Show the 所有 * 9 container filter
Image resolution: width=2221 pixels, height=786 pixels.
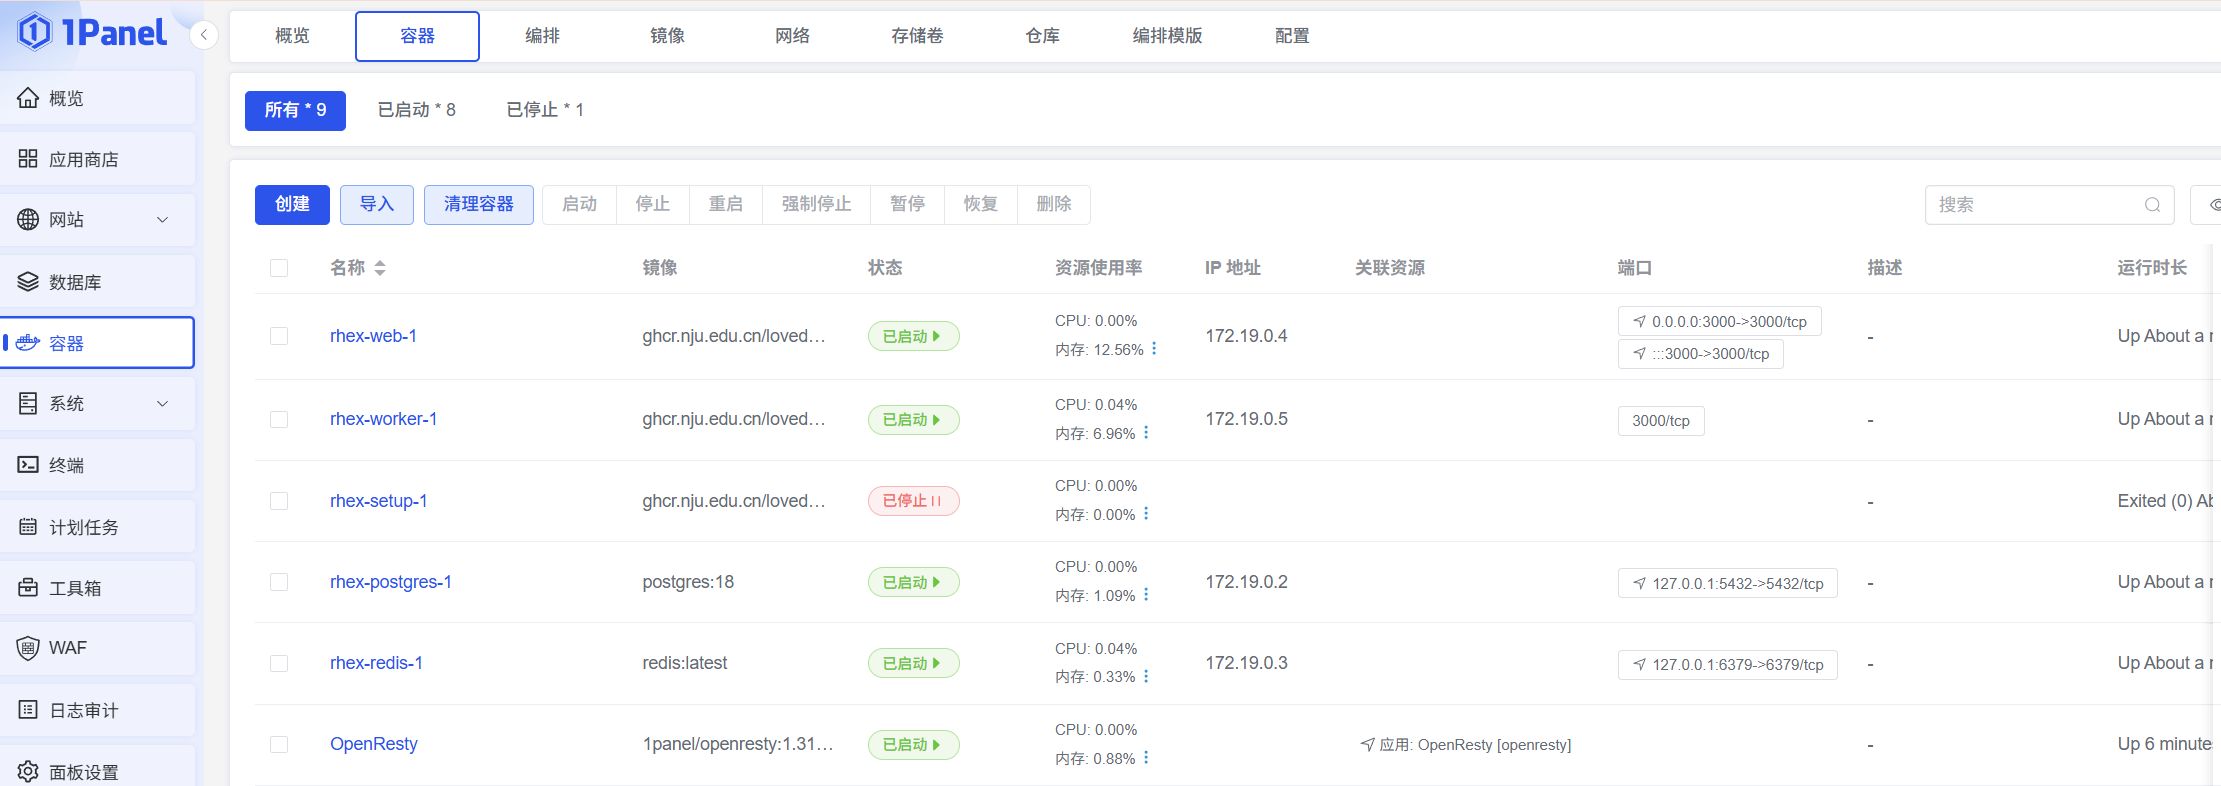tap(295, 110)
